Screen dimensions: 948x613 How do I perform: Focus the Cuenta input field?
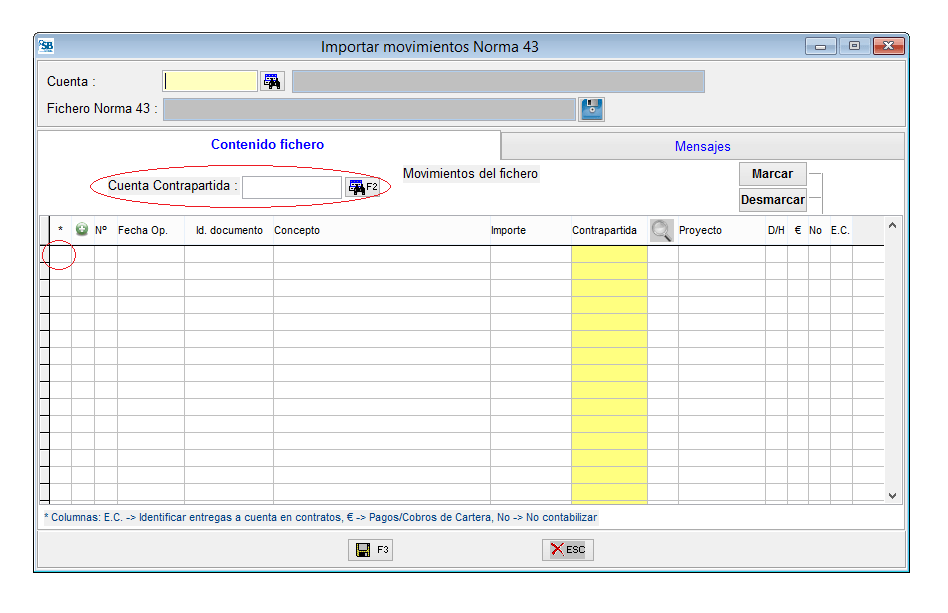click(x=210, y=82)
